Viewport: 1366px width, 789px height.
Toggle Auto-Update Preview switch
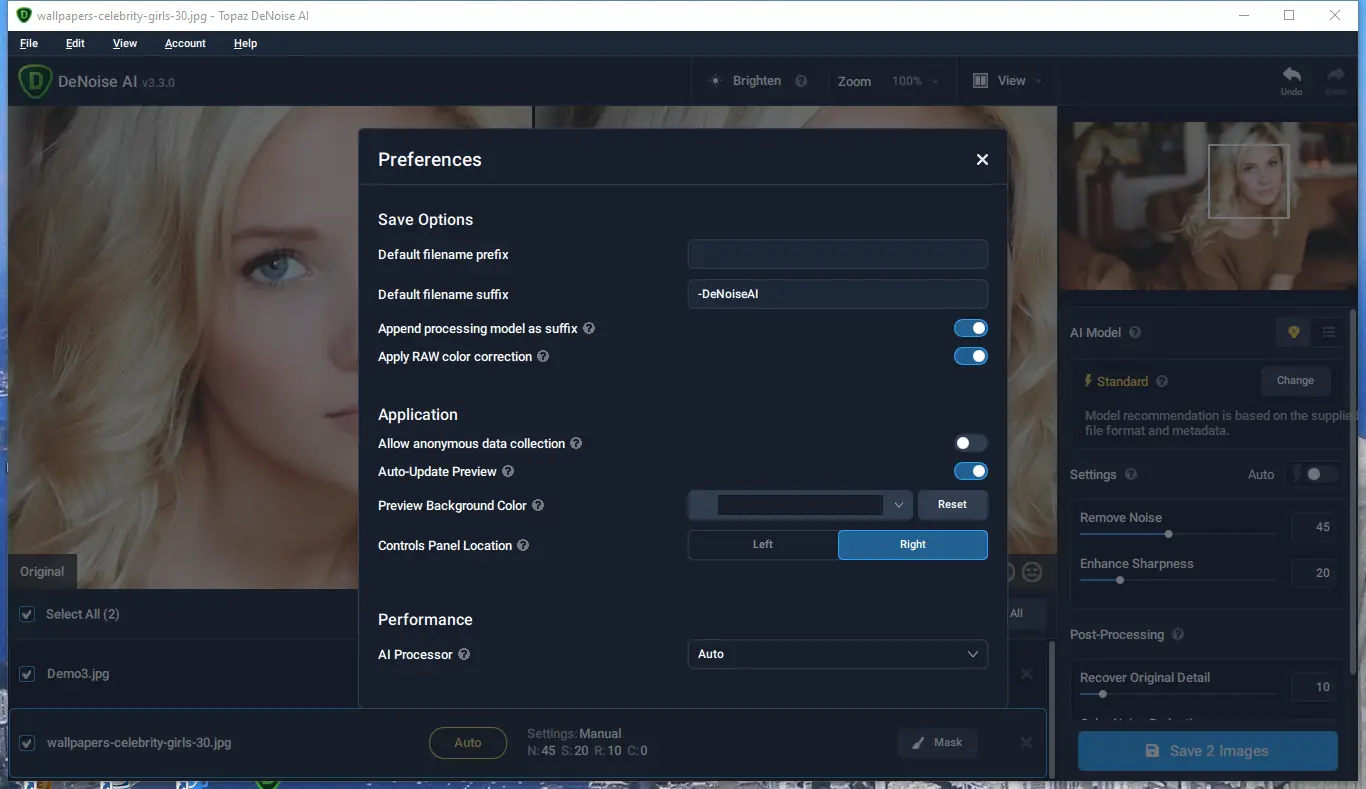[970, 472]
